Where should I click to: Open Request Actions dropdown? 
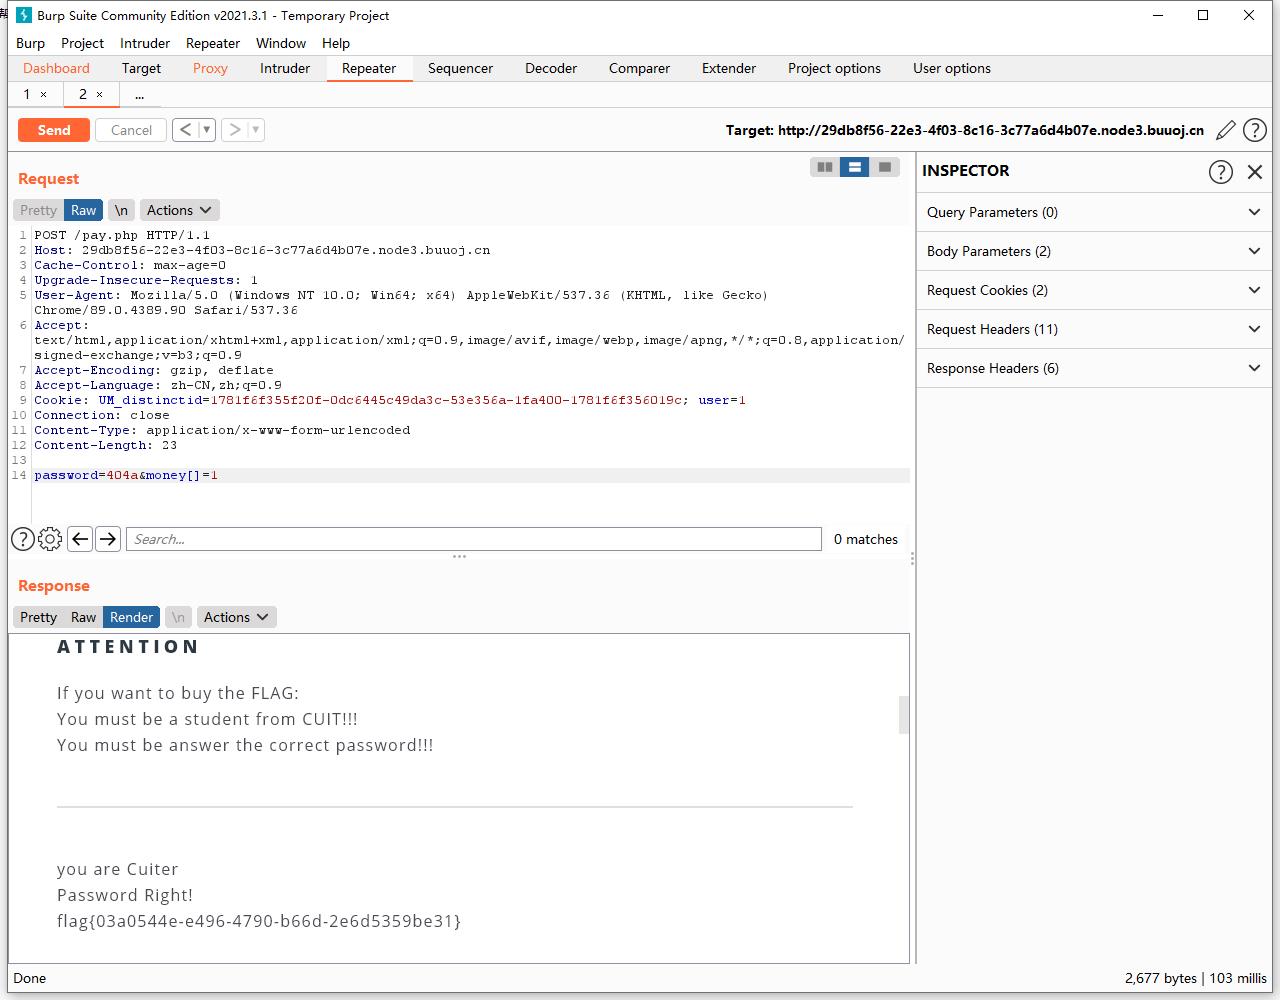tap(179, 210)
